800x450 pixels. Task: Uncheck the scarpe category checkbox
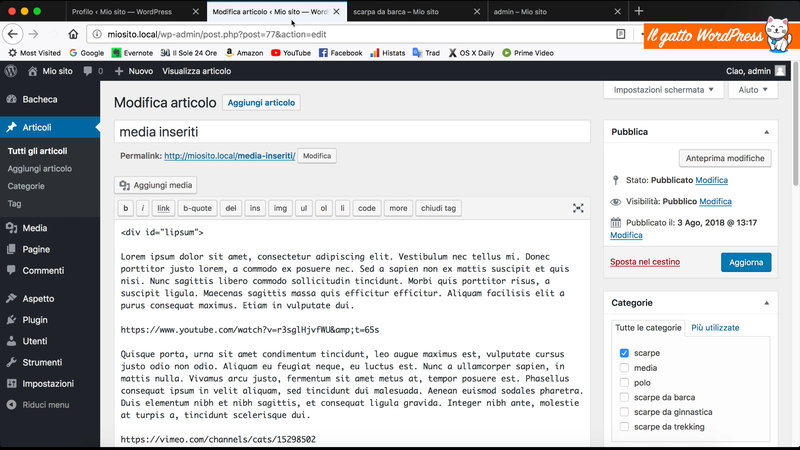[624, 353]
